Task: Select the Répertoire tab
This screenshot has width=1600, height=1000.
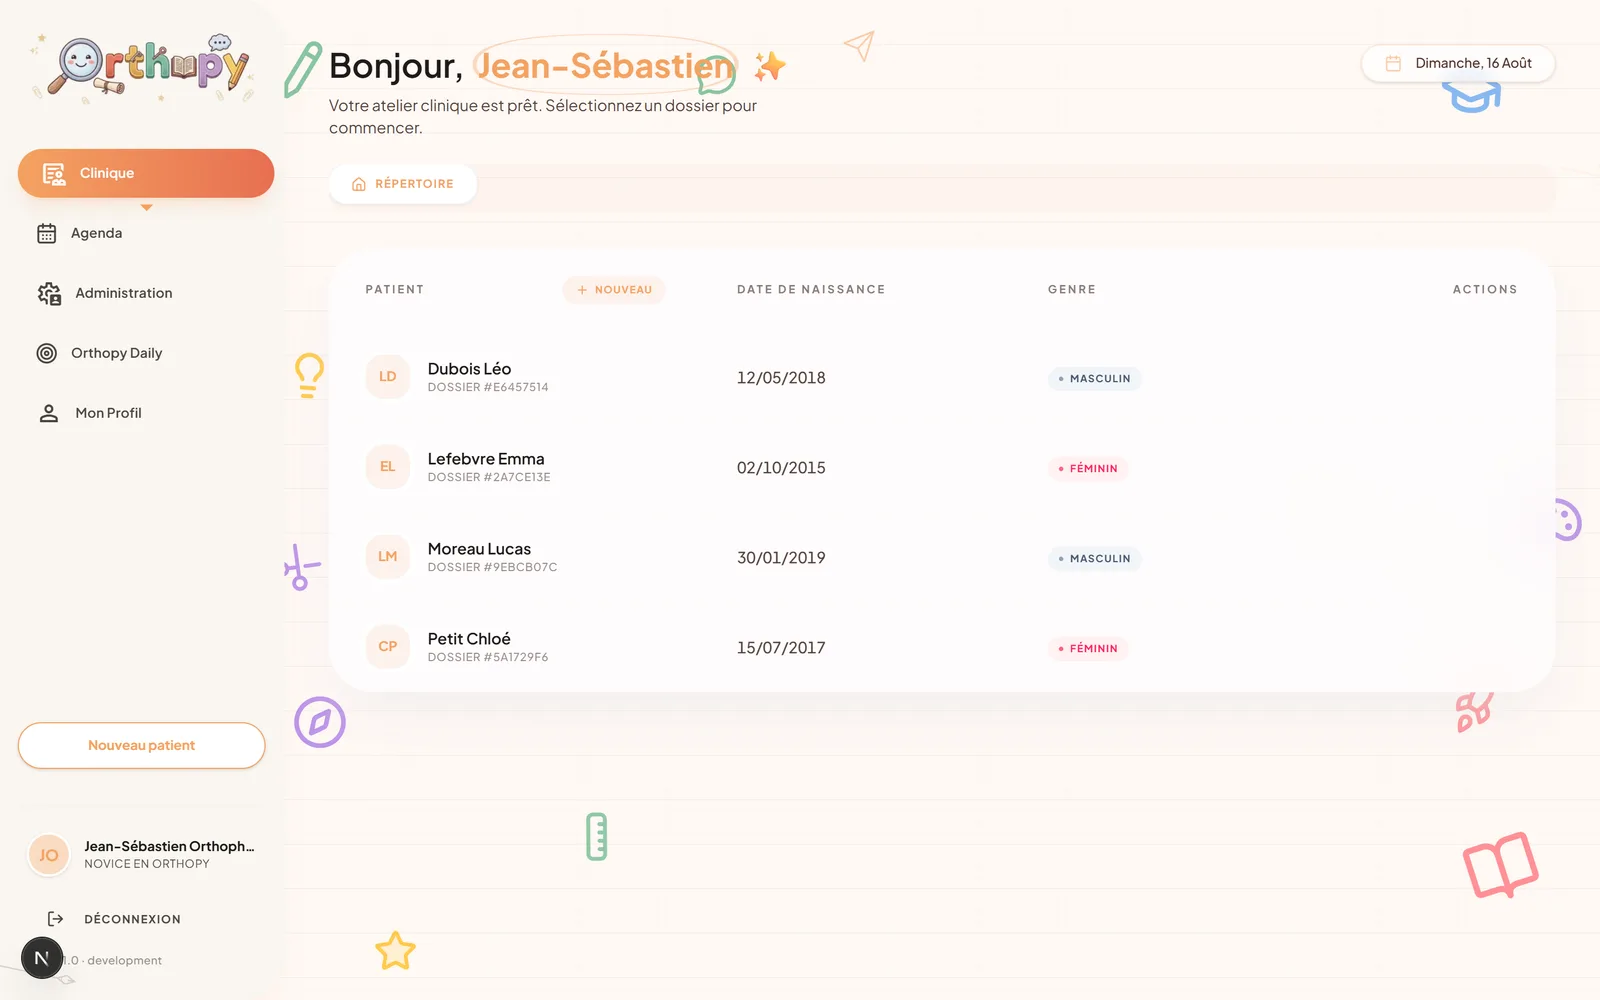Action: point(403,184)
